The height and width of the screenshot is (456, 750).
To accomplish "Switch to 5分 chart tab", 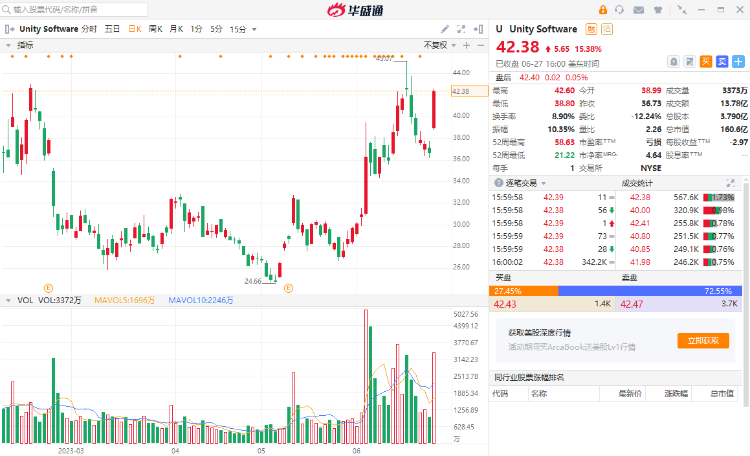I will (x=216, y=29).
